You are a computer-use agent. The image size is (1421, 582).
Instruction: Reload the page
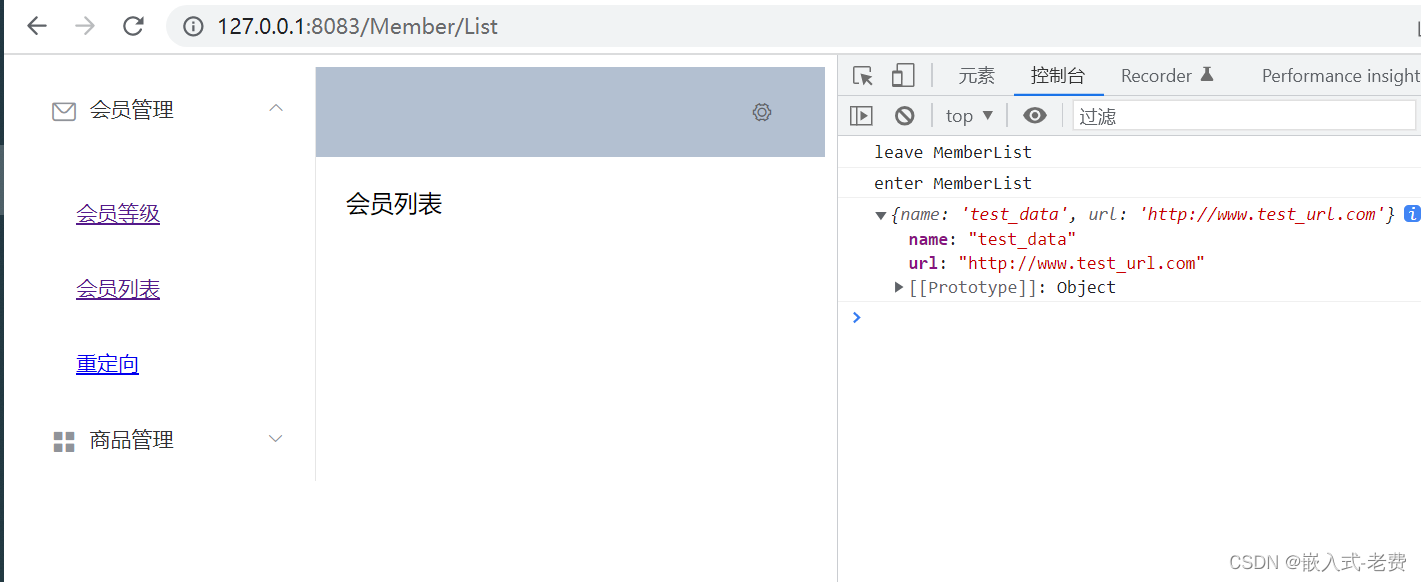point(133,27)
